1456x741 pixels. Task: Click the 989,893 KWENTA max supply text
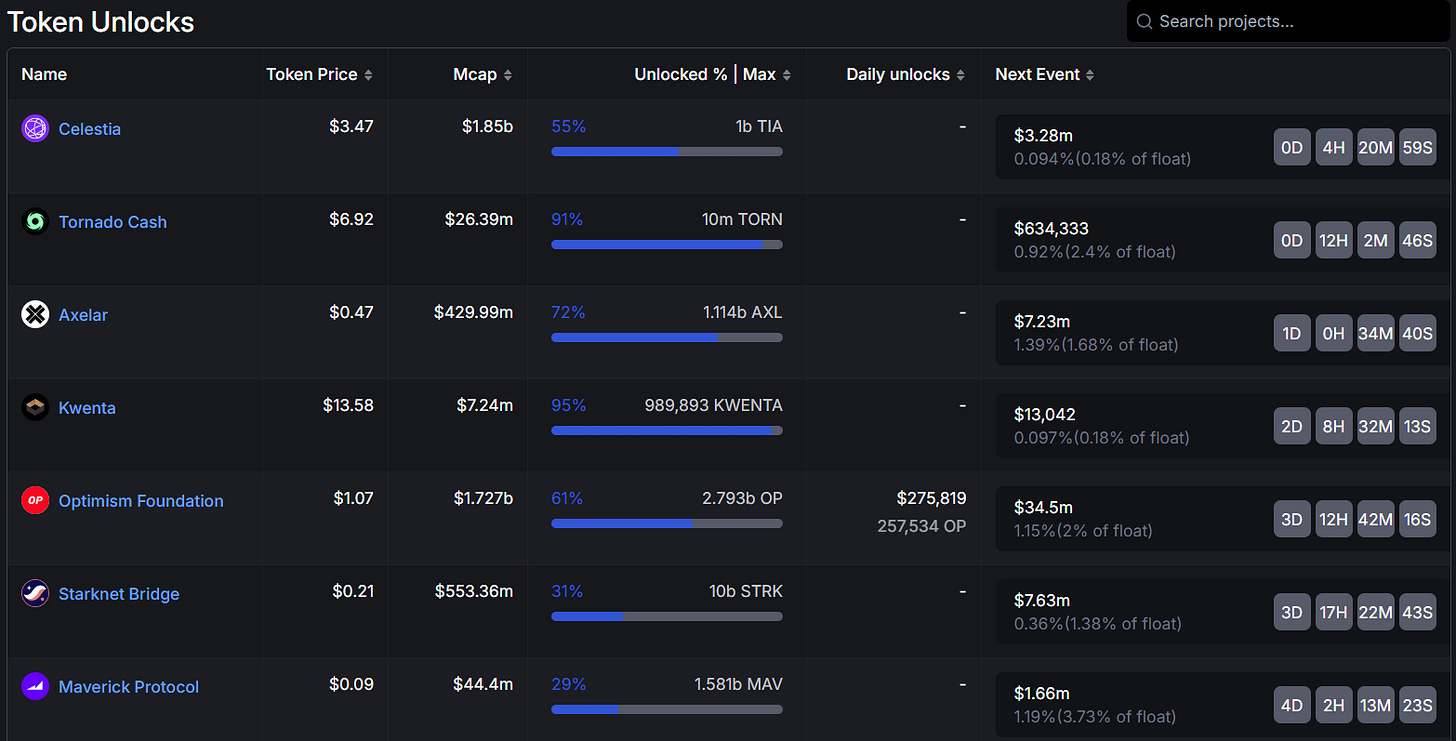(714, 406)
